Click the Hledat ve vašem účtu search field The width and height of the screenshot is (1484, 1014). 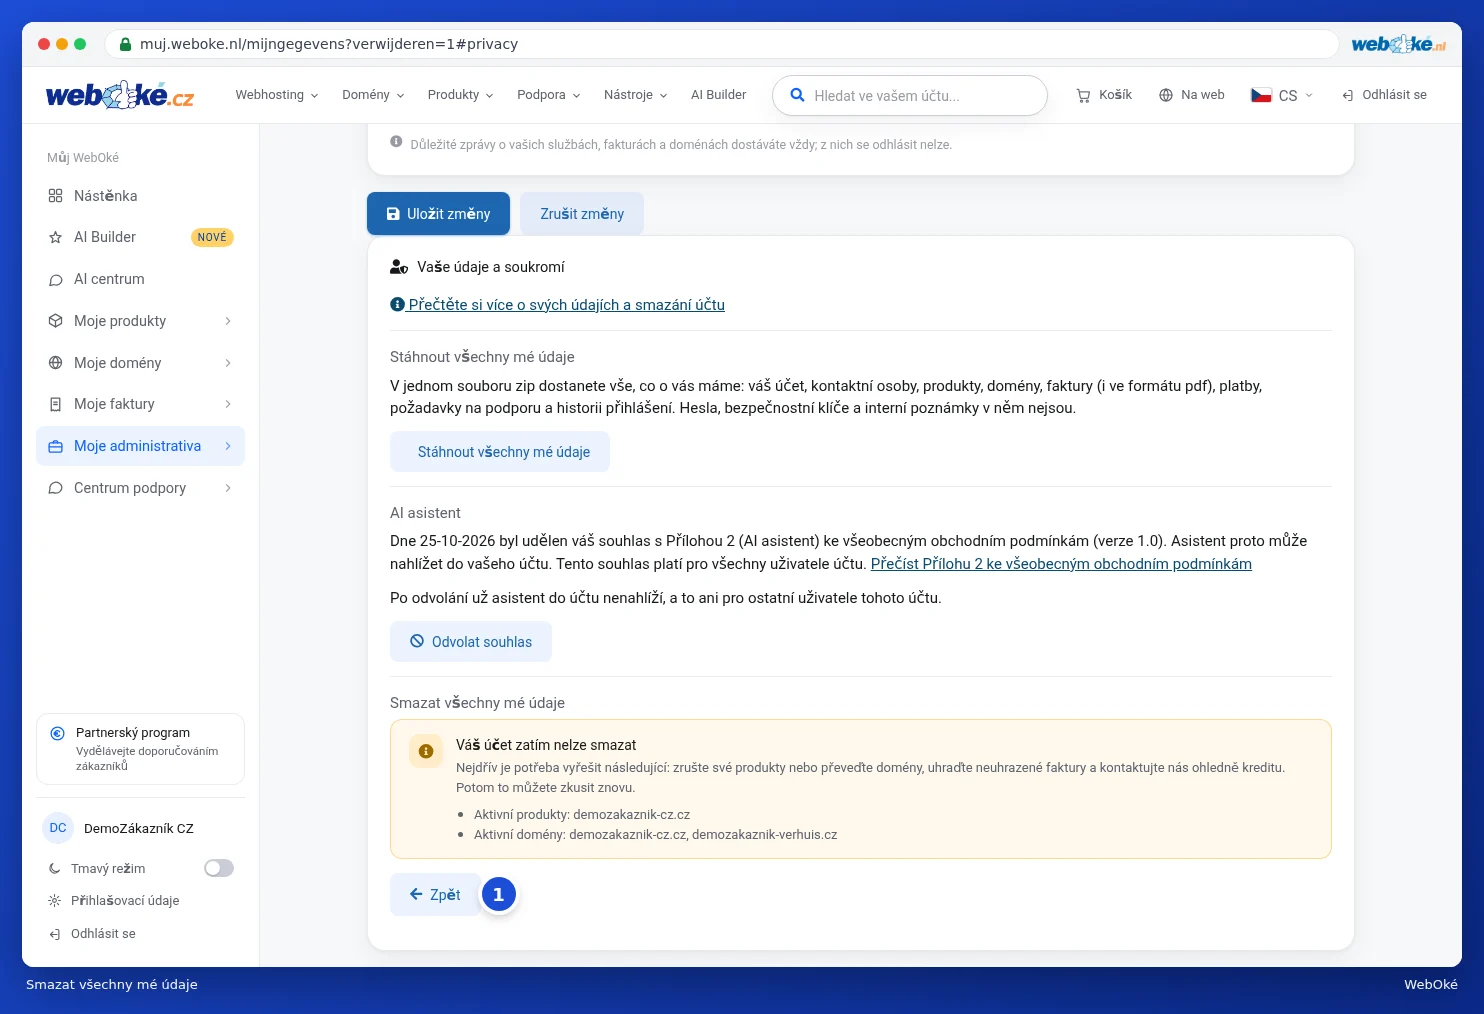[x=910, y=96]
